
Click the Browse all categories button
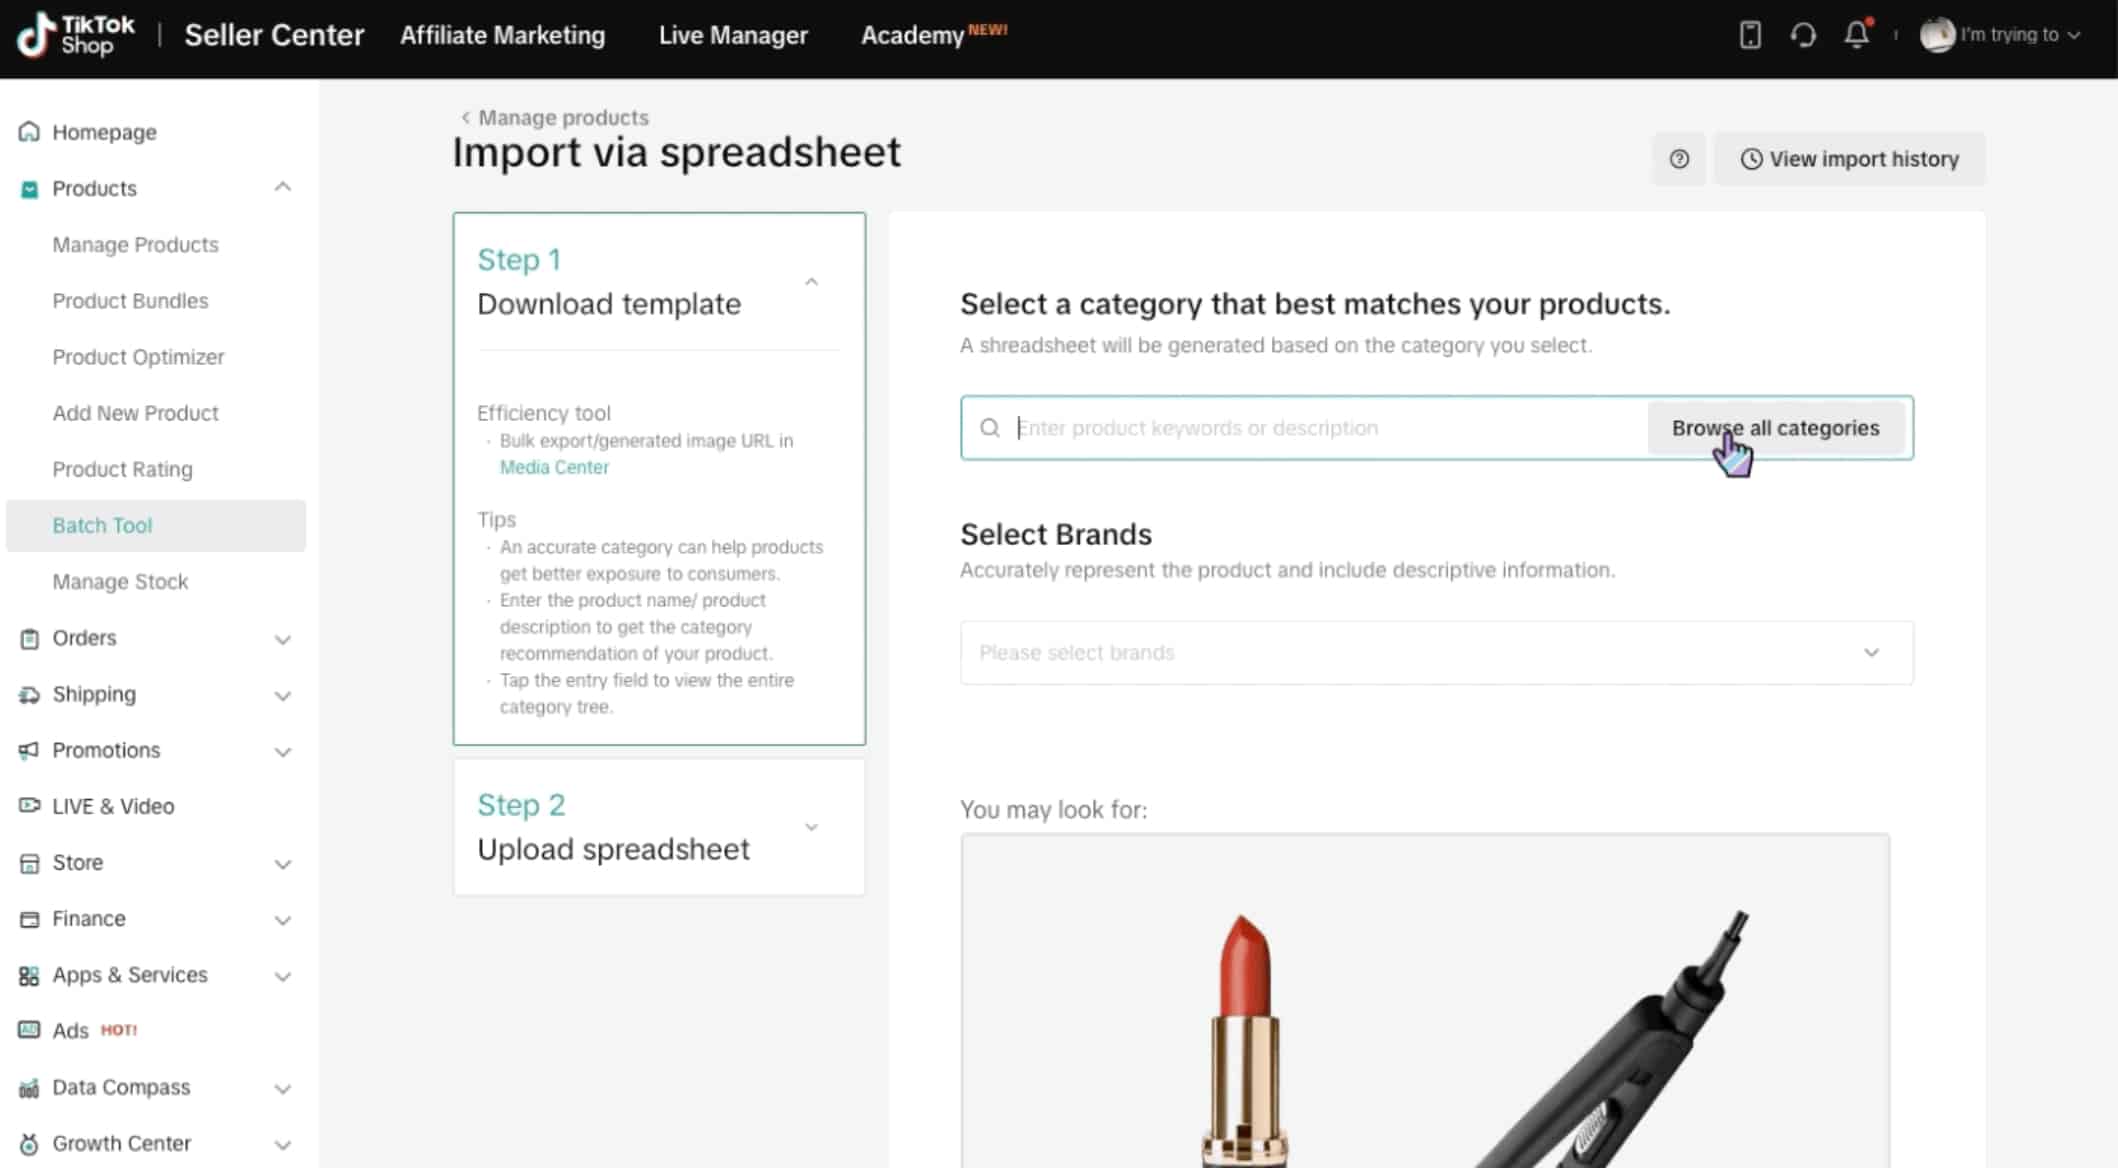click(1775, 428)
